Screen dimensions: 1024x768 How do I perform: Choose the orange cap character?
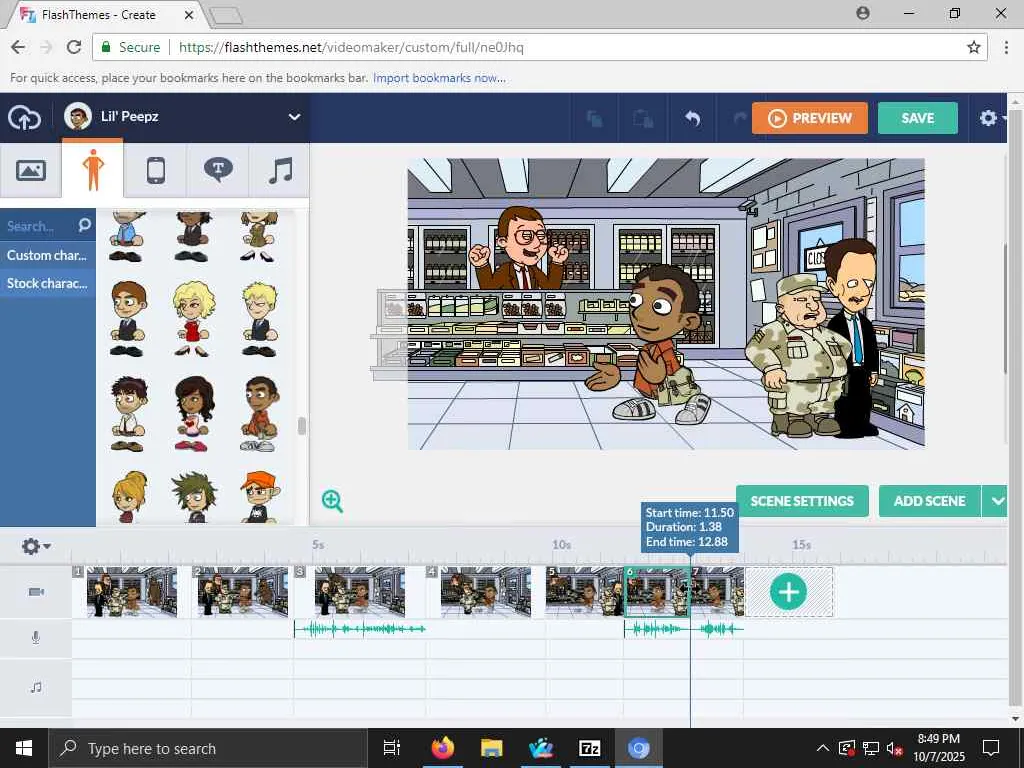261,498
